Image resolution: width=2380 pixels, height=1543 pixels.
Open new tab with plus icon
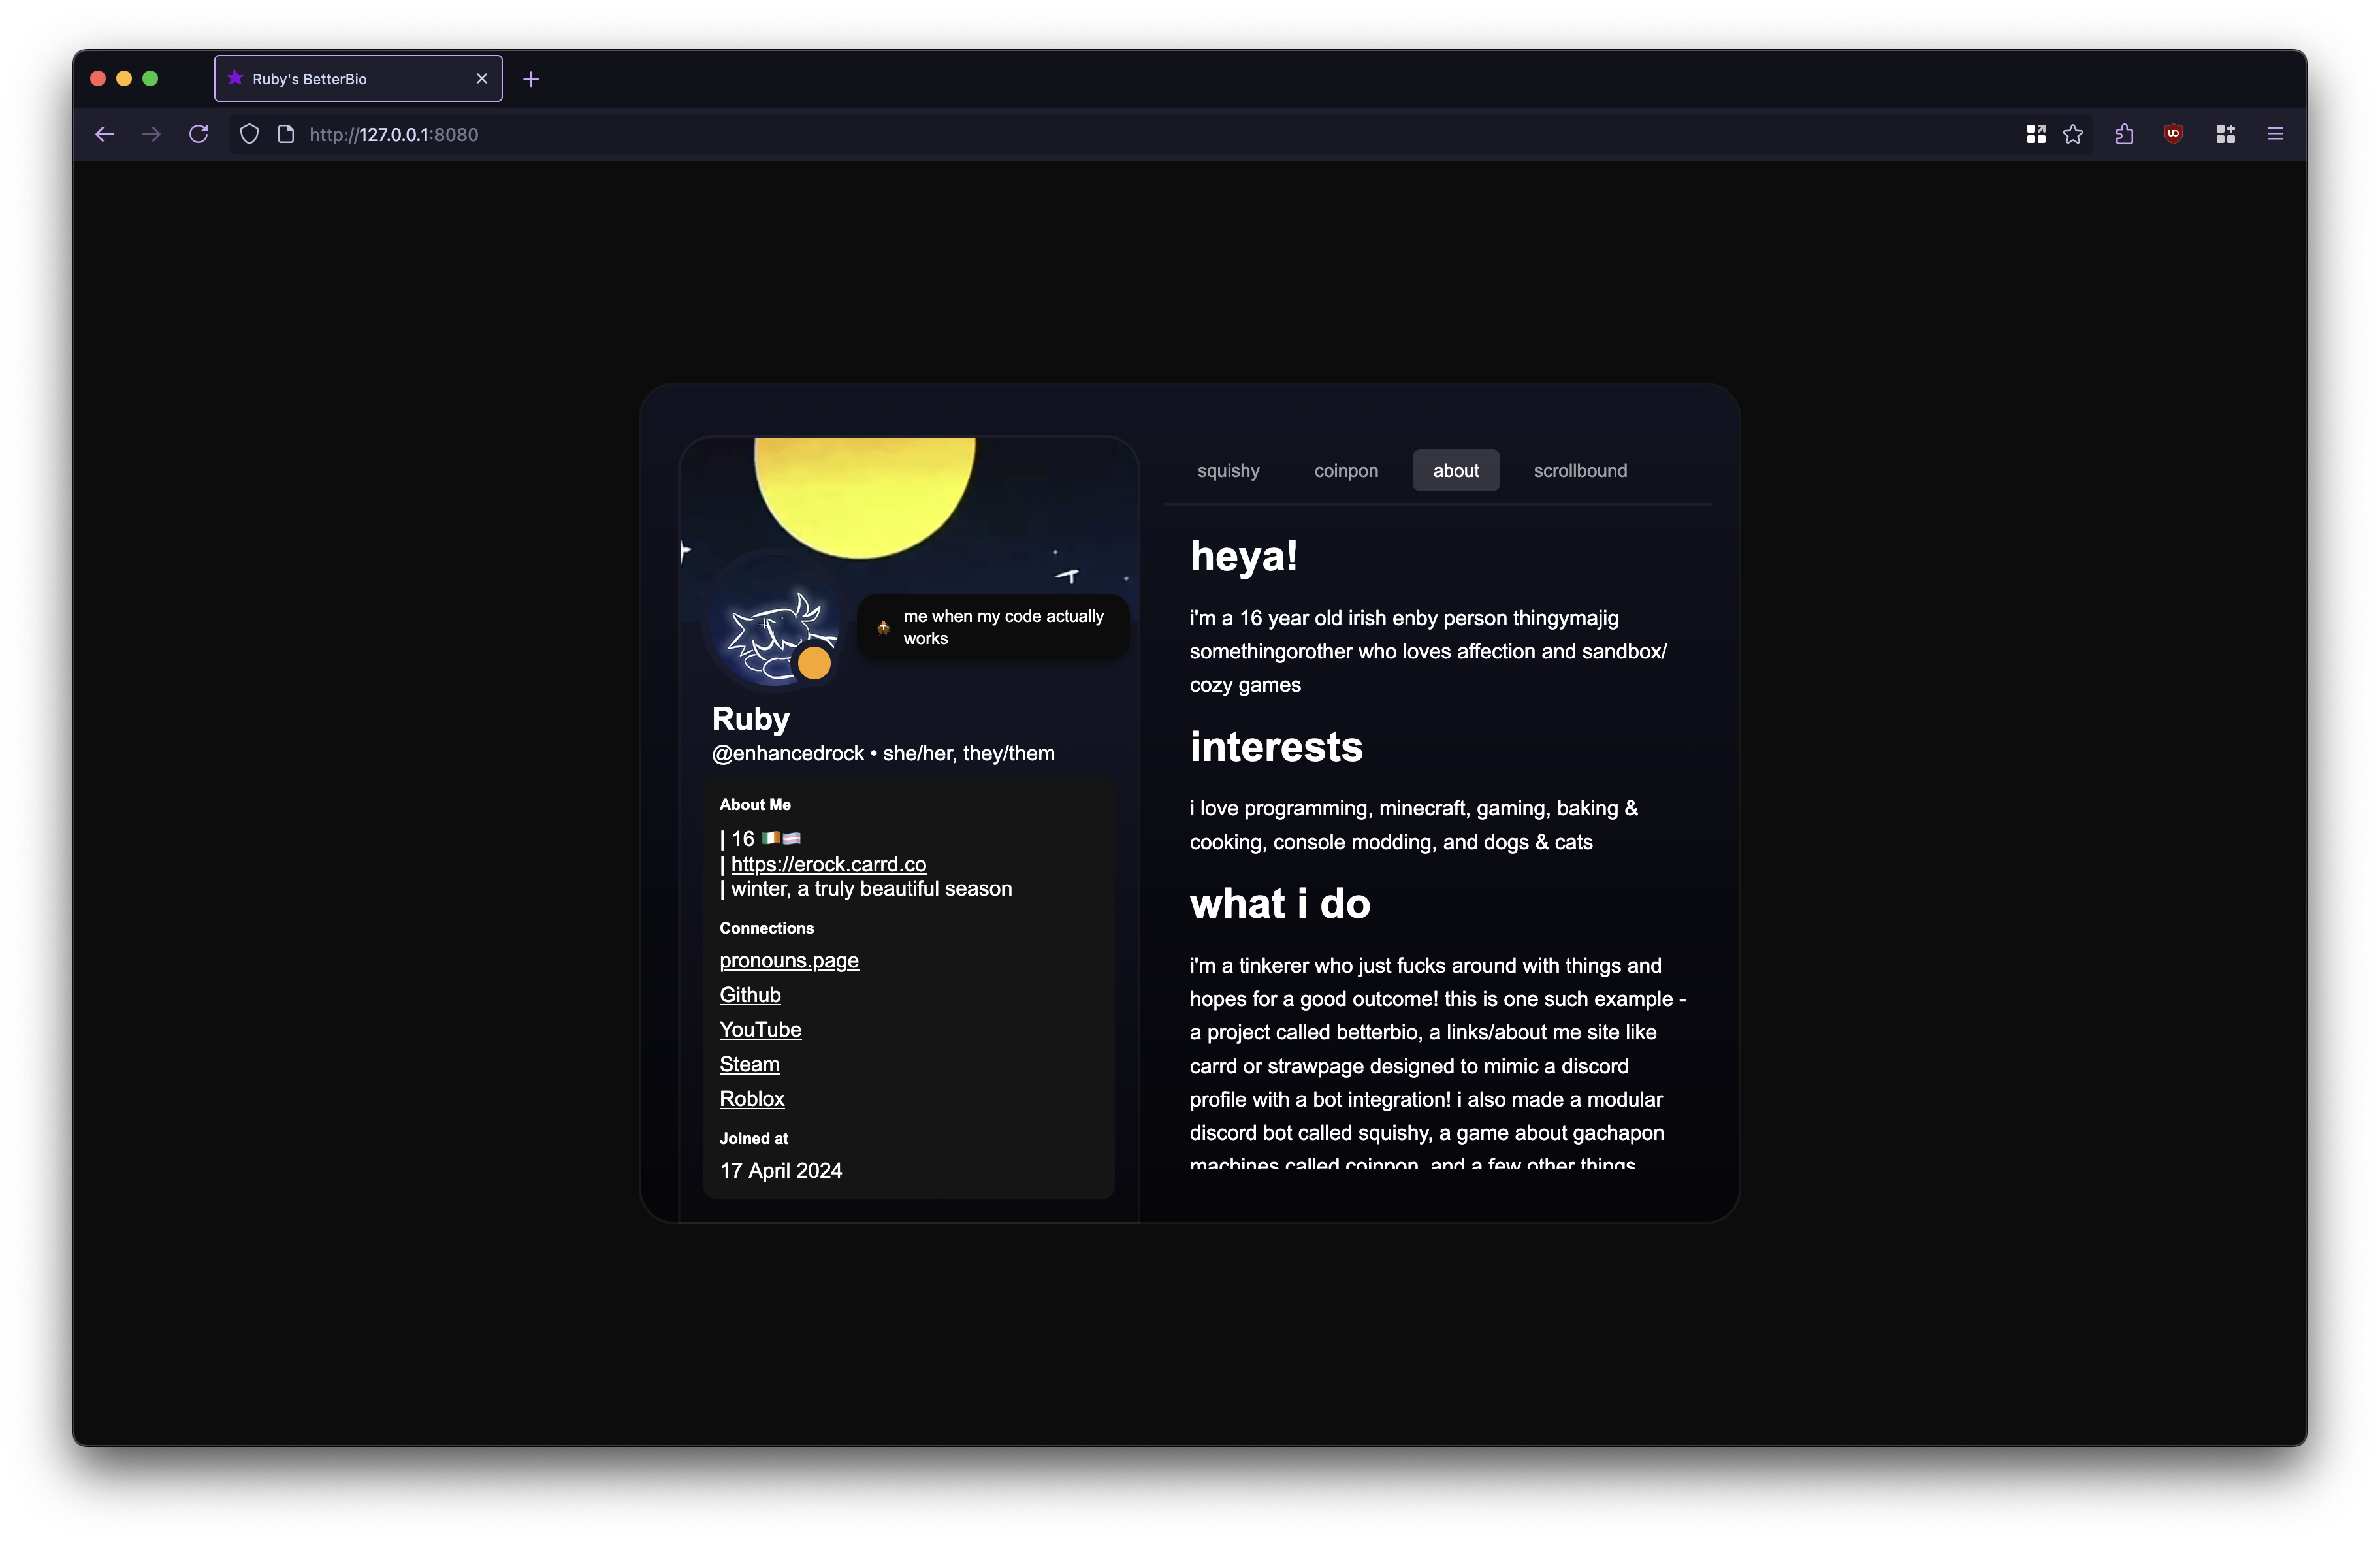pos(531,79)
